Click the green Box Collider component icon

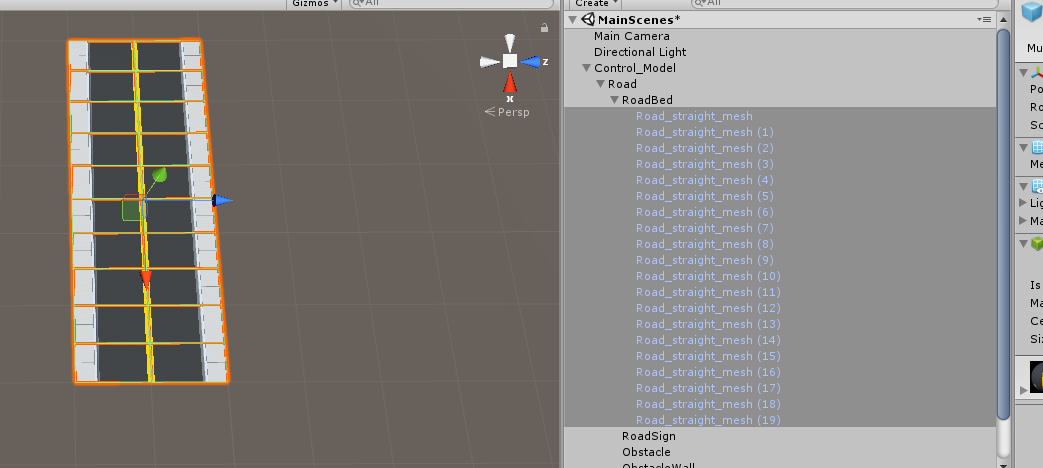coord(1036,244)
